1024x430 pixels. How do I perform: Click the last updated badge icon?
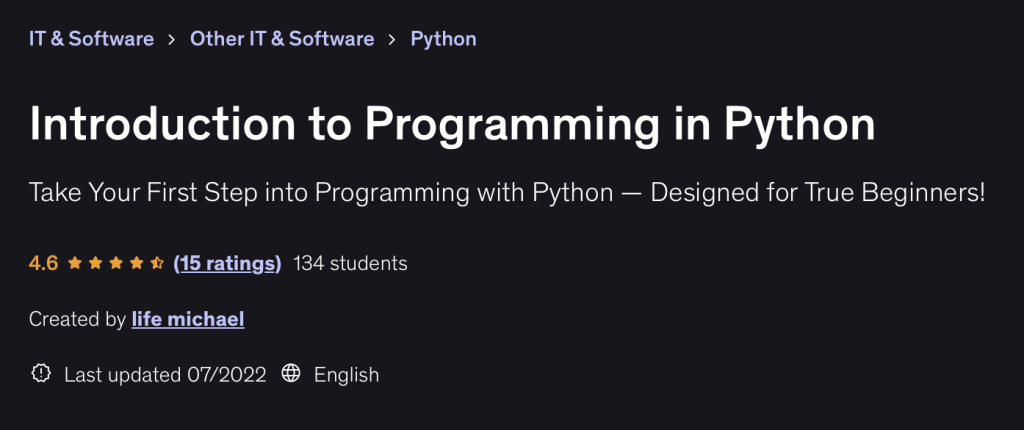point(41,374)
